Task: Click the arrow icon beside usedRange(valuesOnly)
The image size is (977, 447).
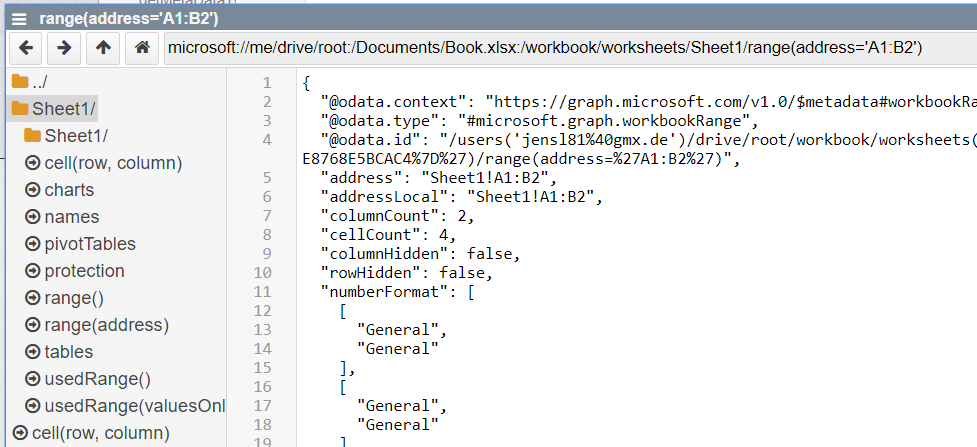Action: point(31,406)
